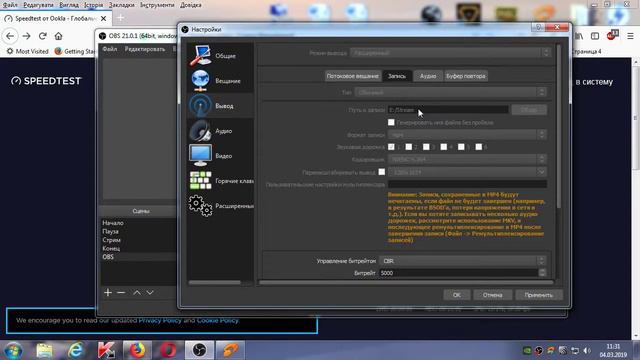Click the custom muxer settings field
Image resolution: width=640 pixels, height=360 pixels.
(x=467, y=184)
